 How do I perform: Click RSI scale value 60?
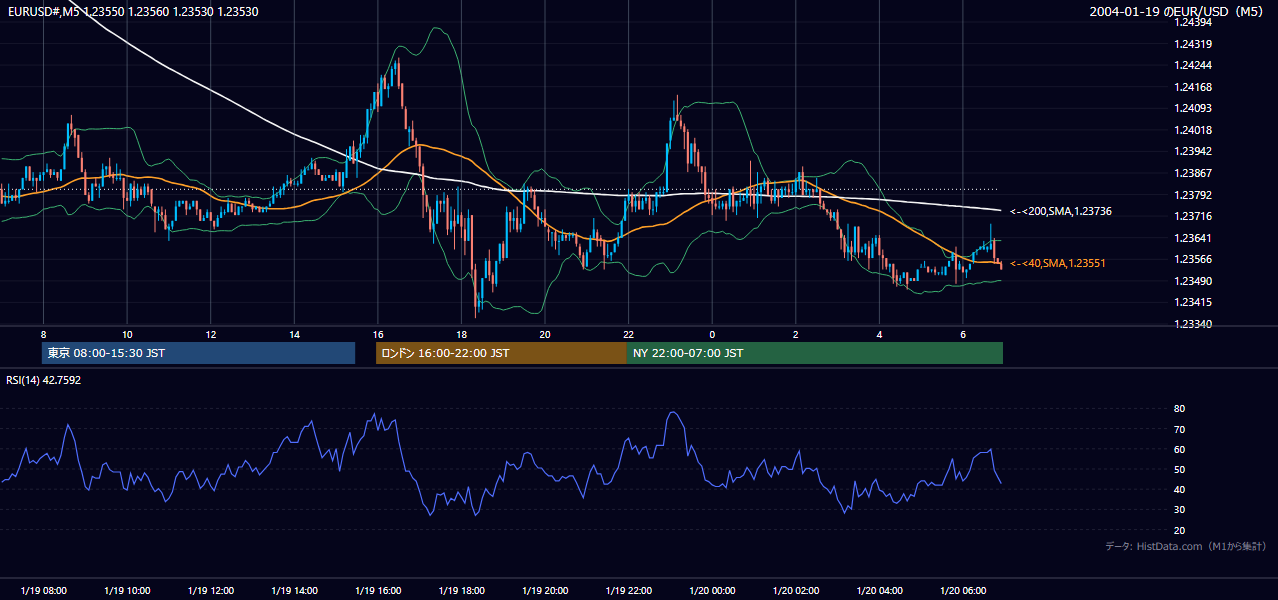[1180, 449]
